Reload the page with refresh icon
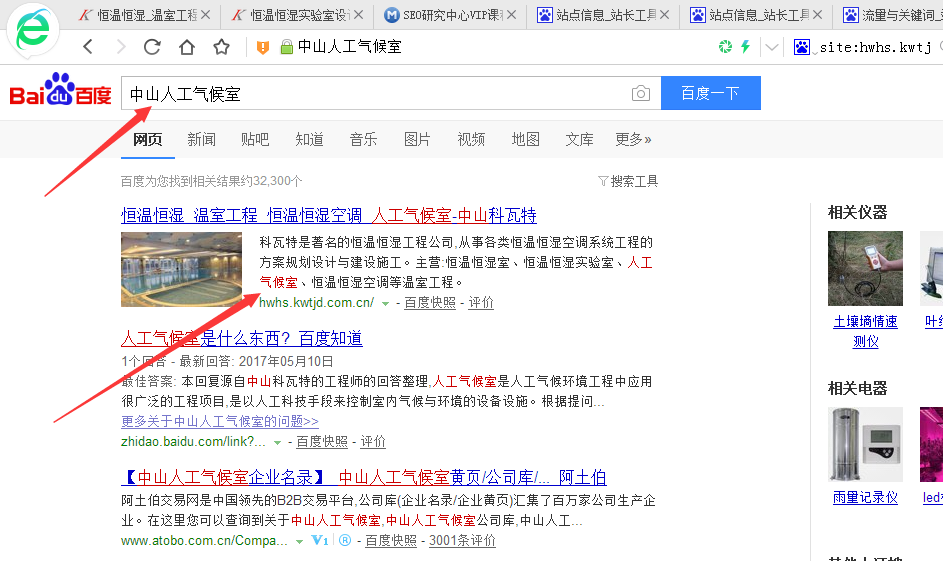The height and width of the screenshot is (561, 943). click(152, 47)
